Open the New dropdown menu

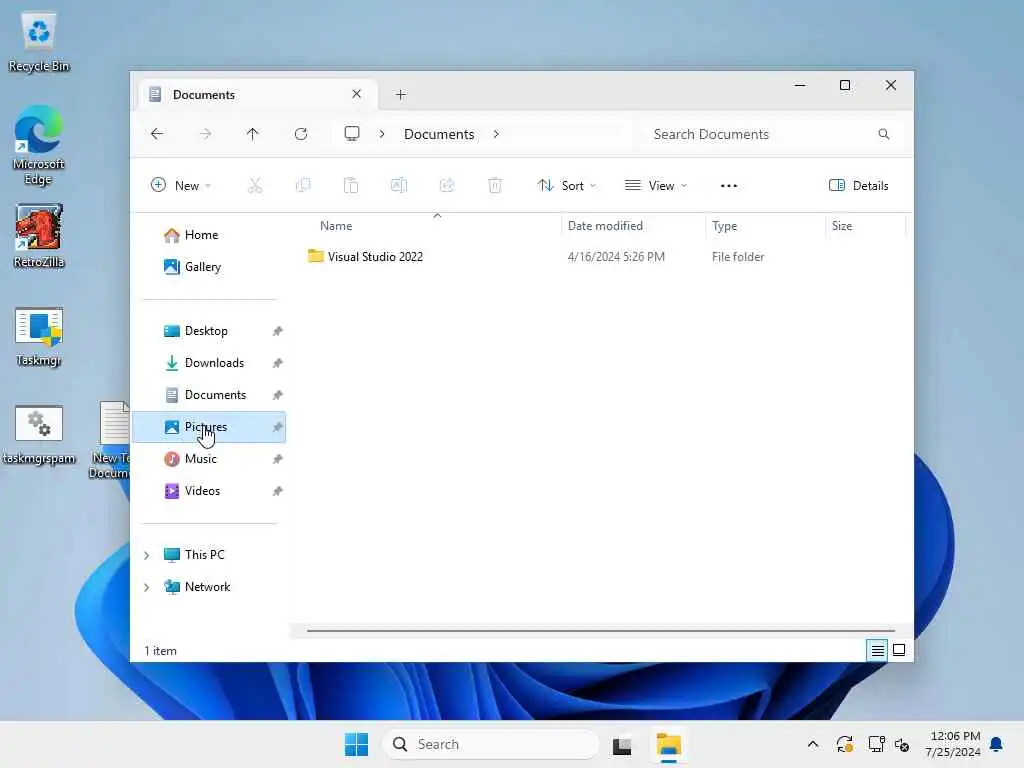pyautogui.click(x=181, y=185)
